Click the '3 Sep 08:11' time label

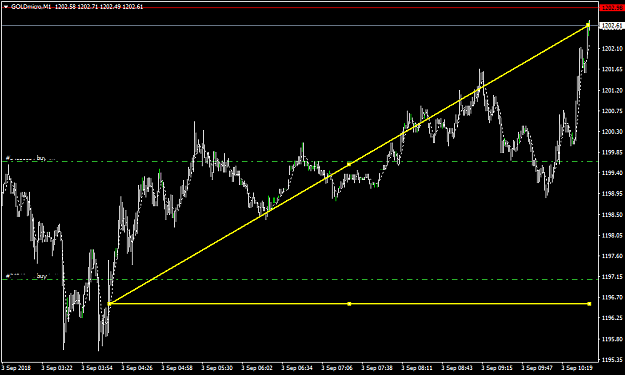click(x=417, y=368)
